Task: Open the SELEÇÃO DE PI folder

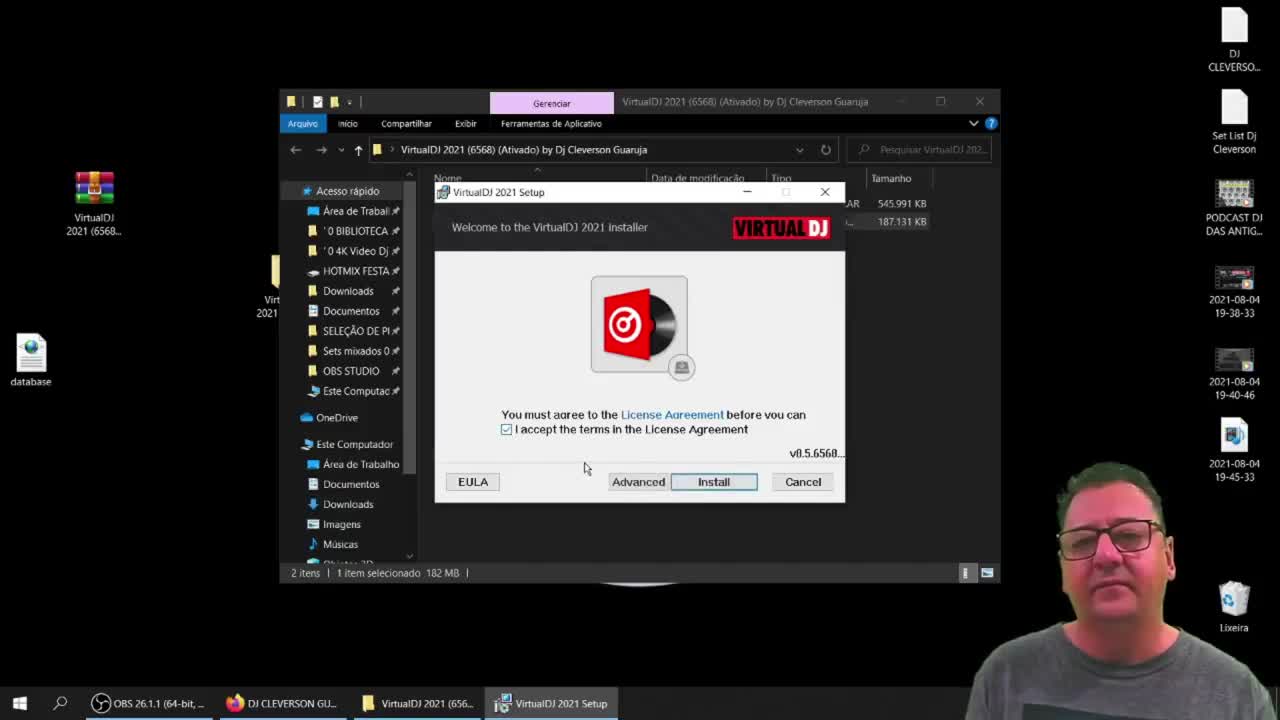Action: coord(353,331)
